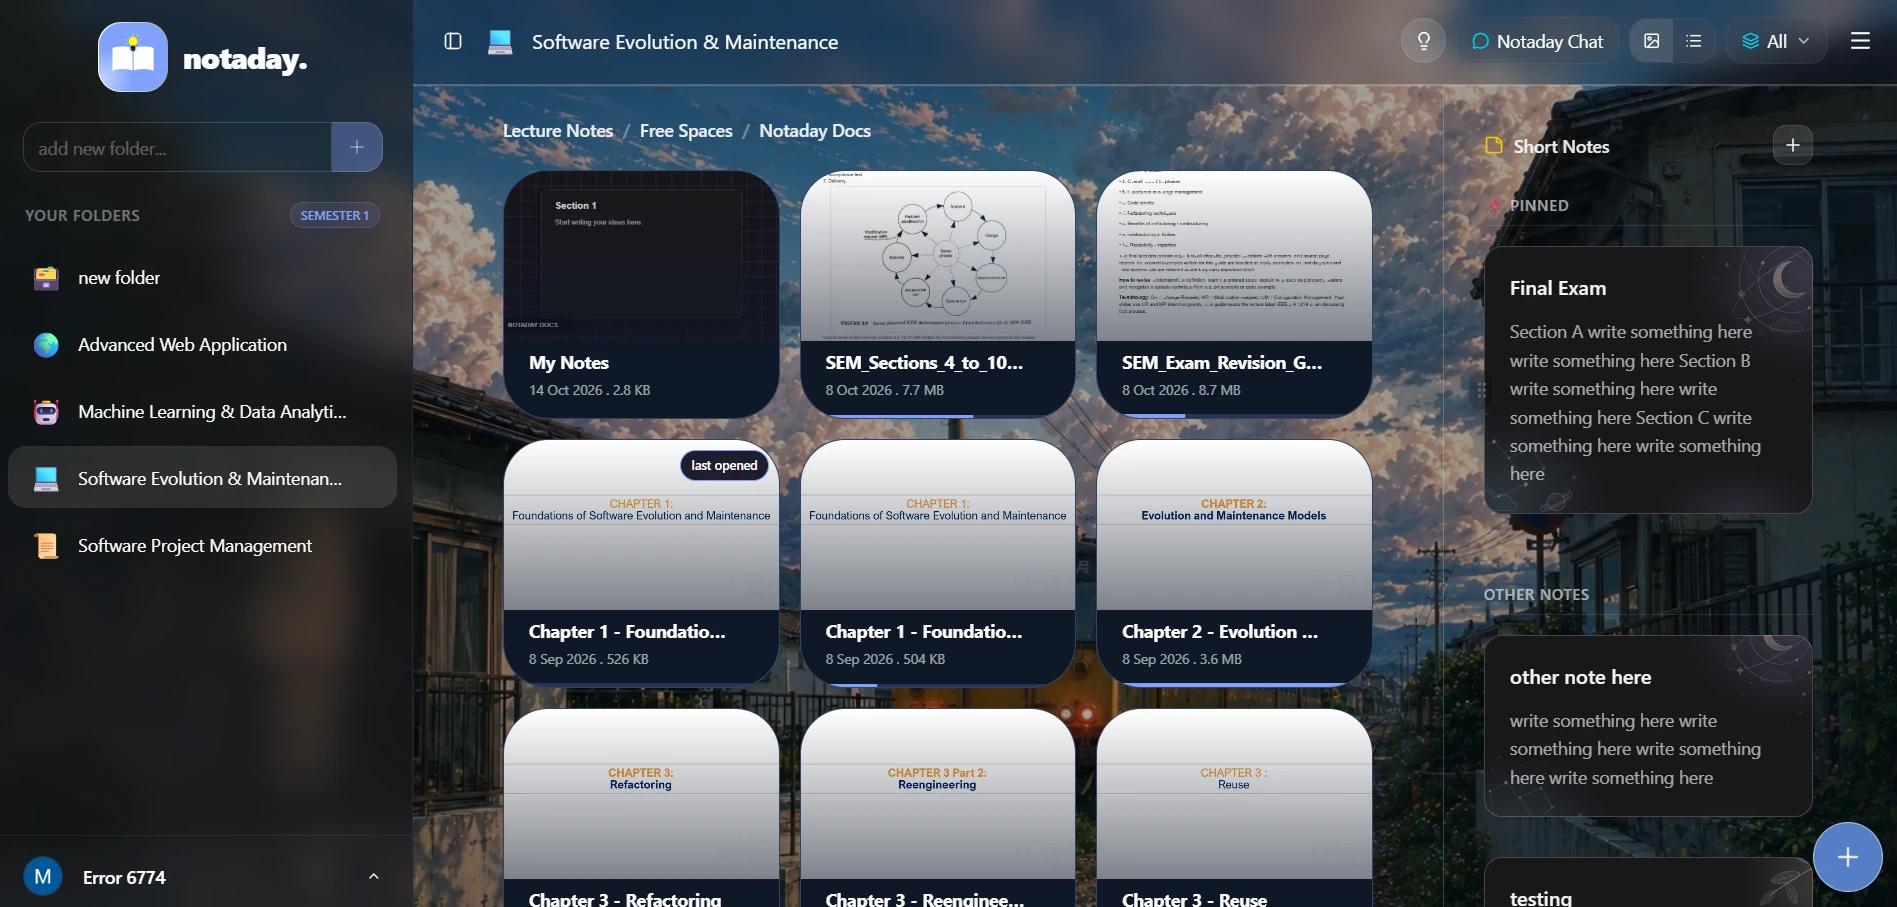
Task: Switch to grid thumbnail view
Action: [1652, 41]
